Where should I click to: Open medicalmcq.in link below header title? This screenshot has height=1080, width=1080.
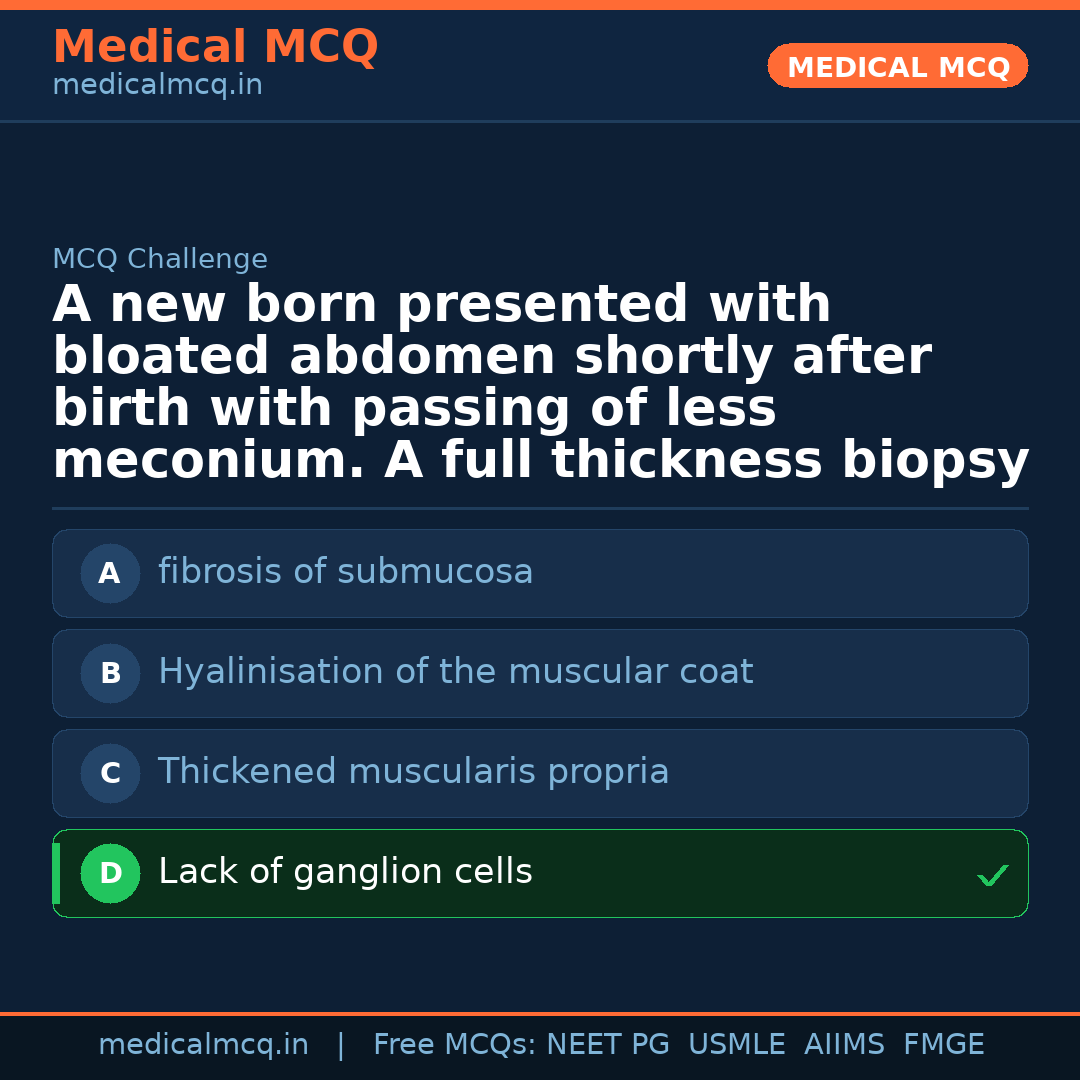tap(157, 86)
